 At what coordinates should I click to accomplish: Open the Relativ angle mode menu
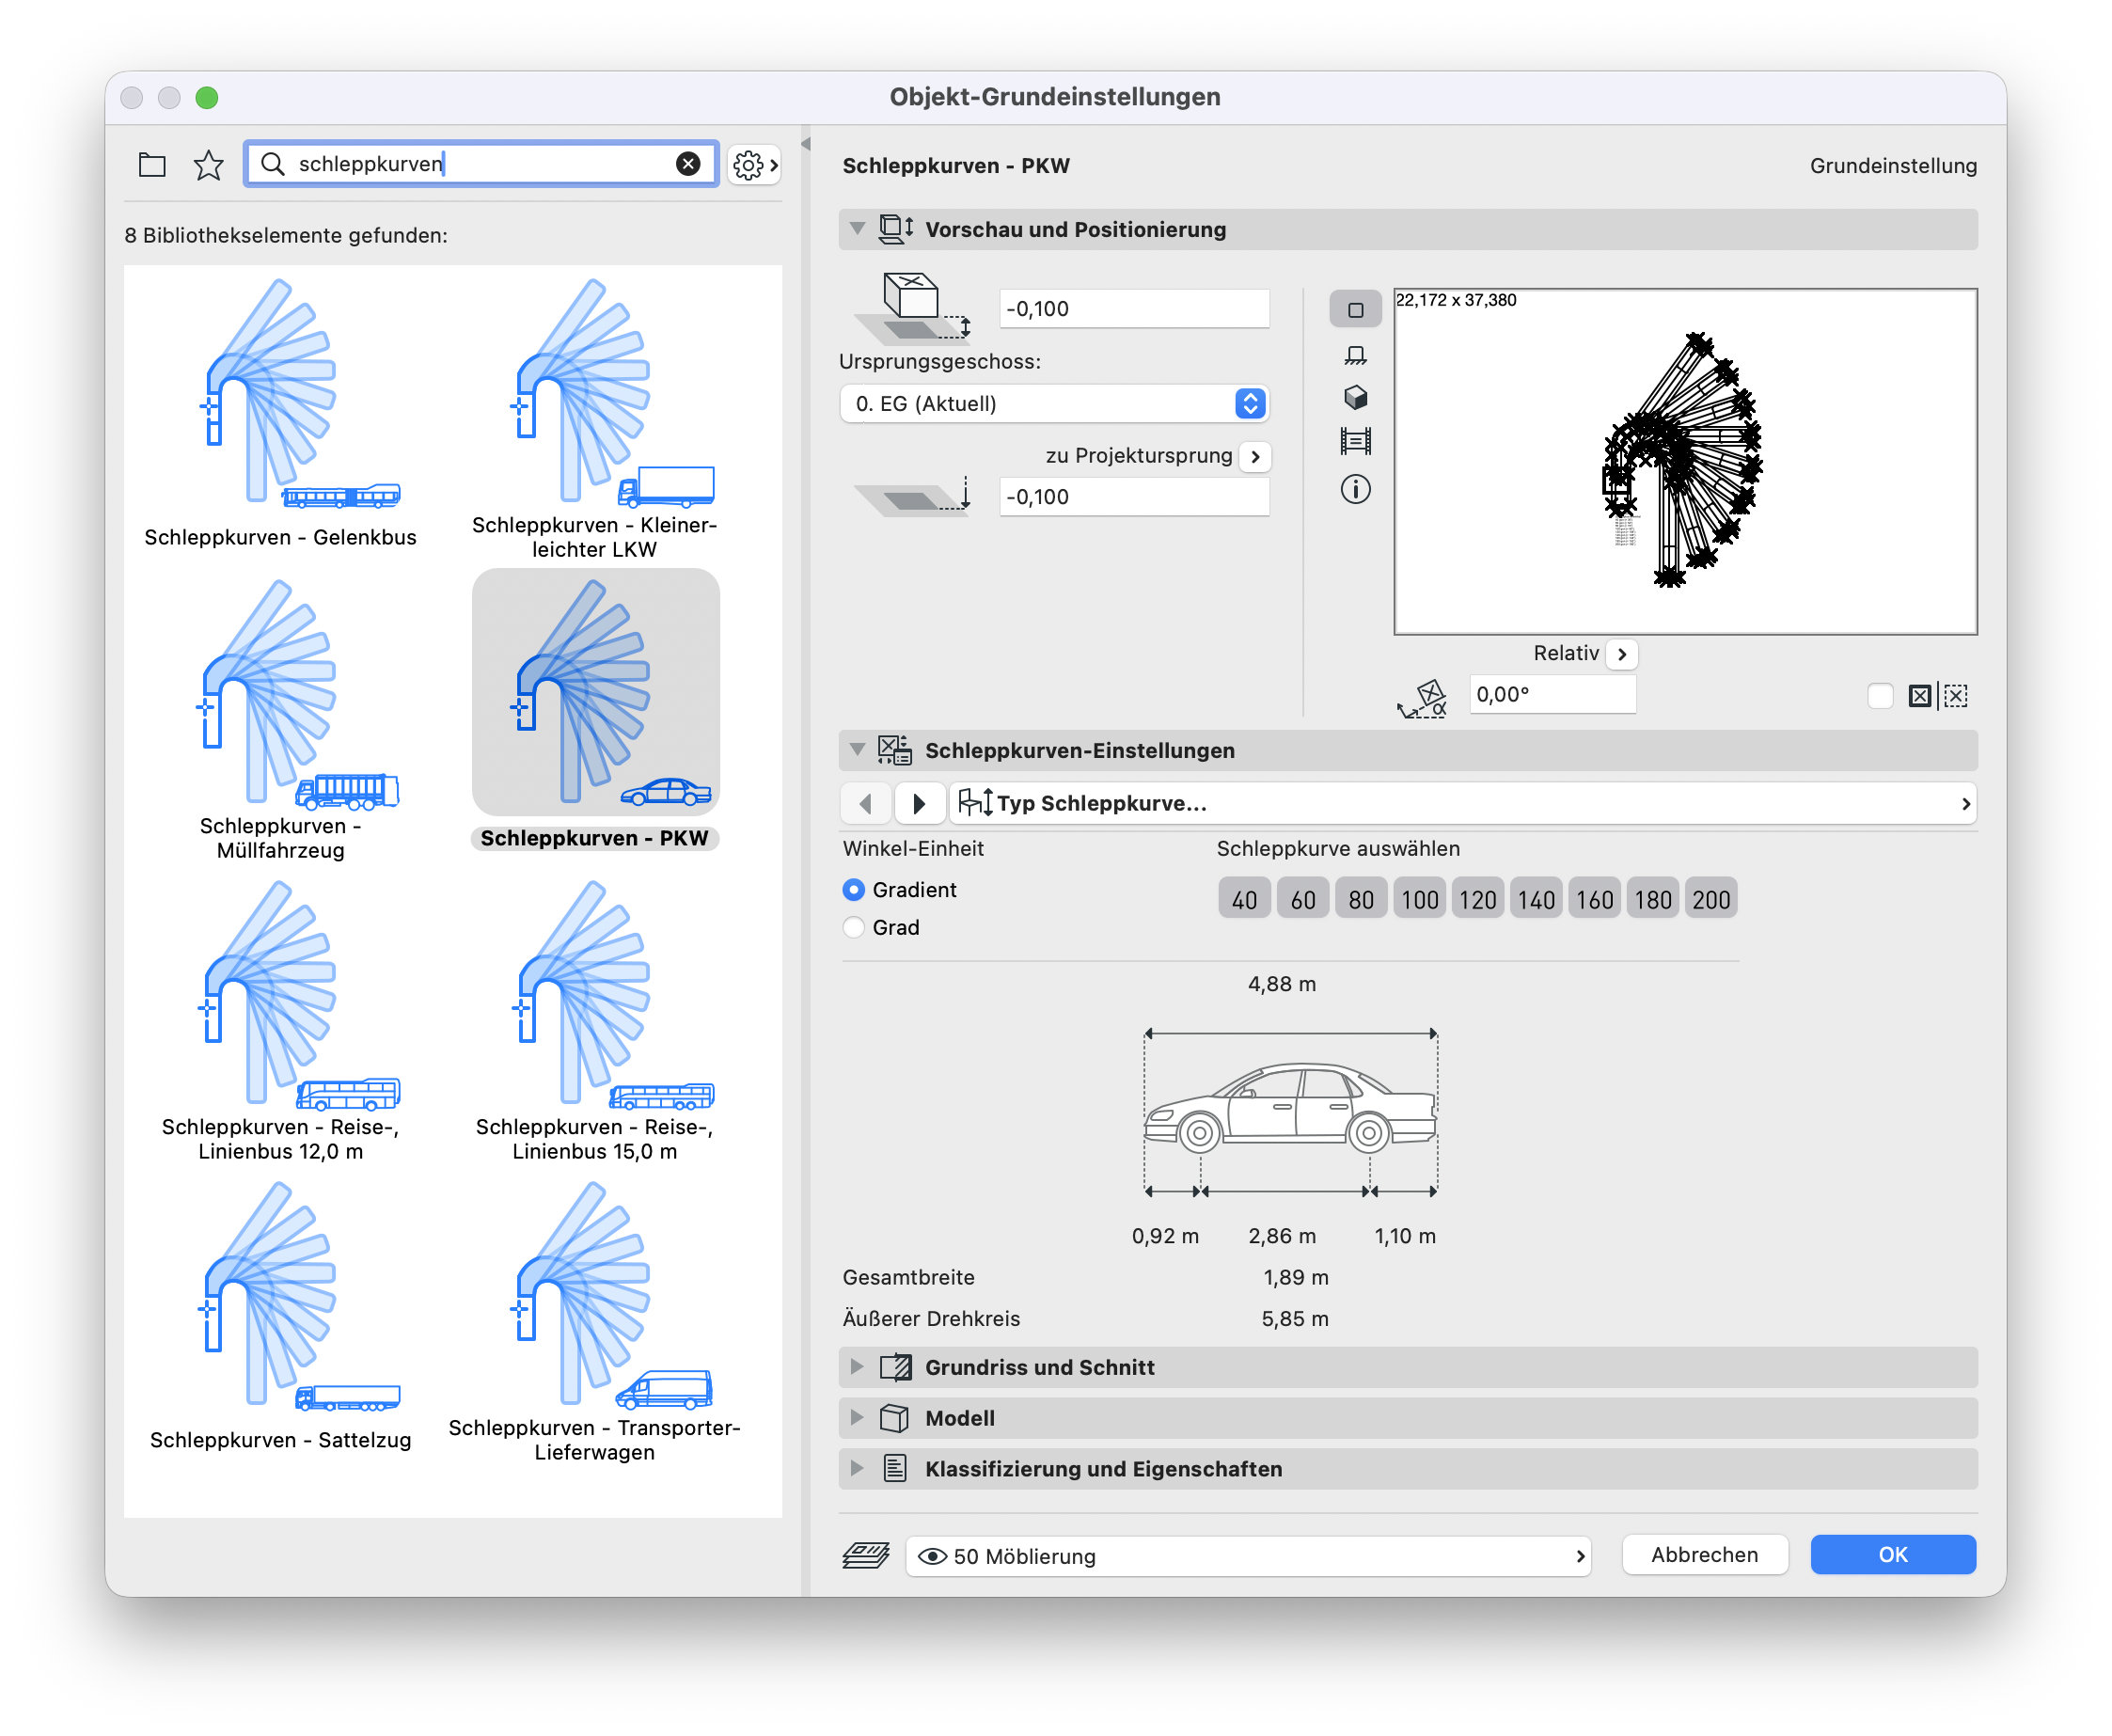[1622, 654]
